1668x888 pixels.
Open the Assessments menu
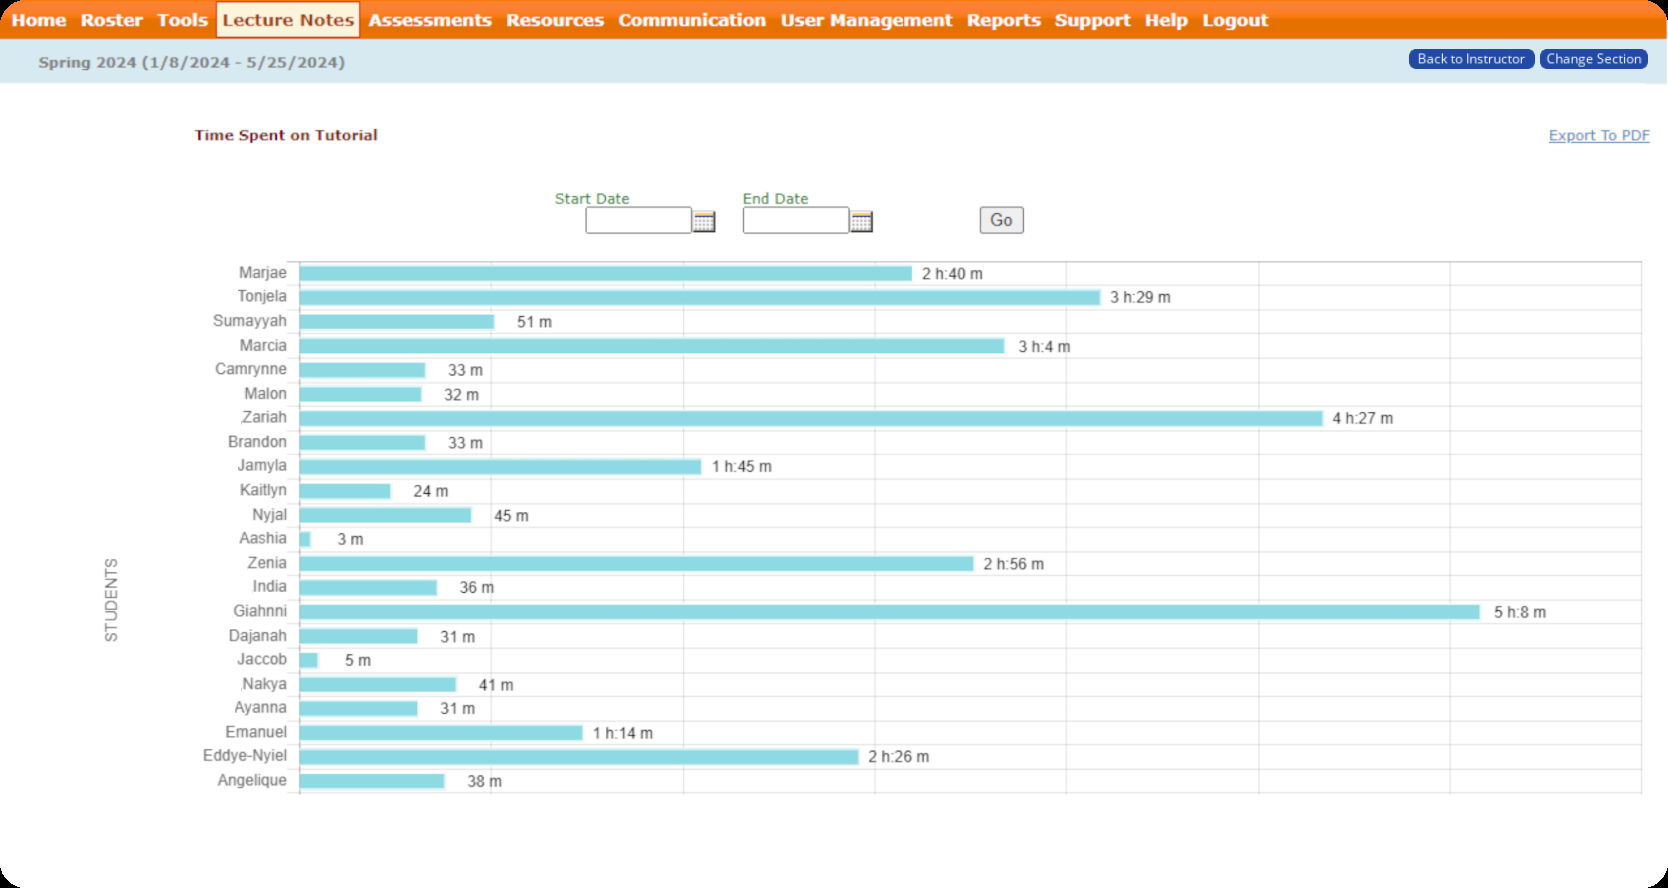[x=430, y=20]
